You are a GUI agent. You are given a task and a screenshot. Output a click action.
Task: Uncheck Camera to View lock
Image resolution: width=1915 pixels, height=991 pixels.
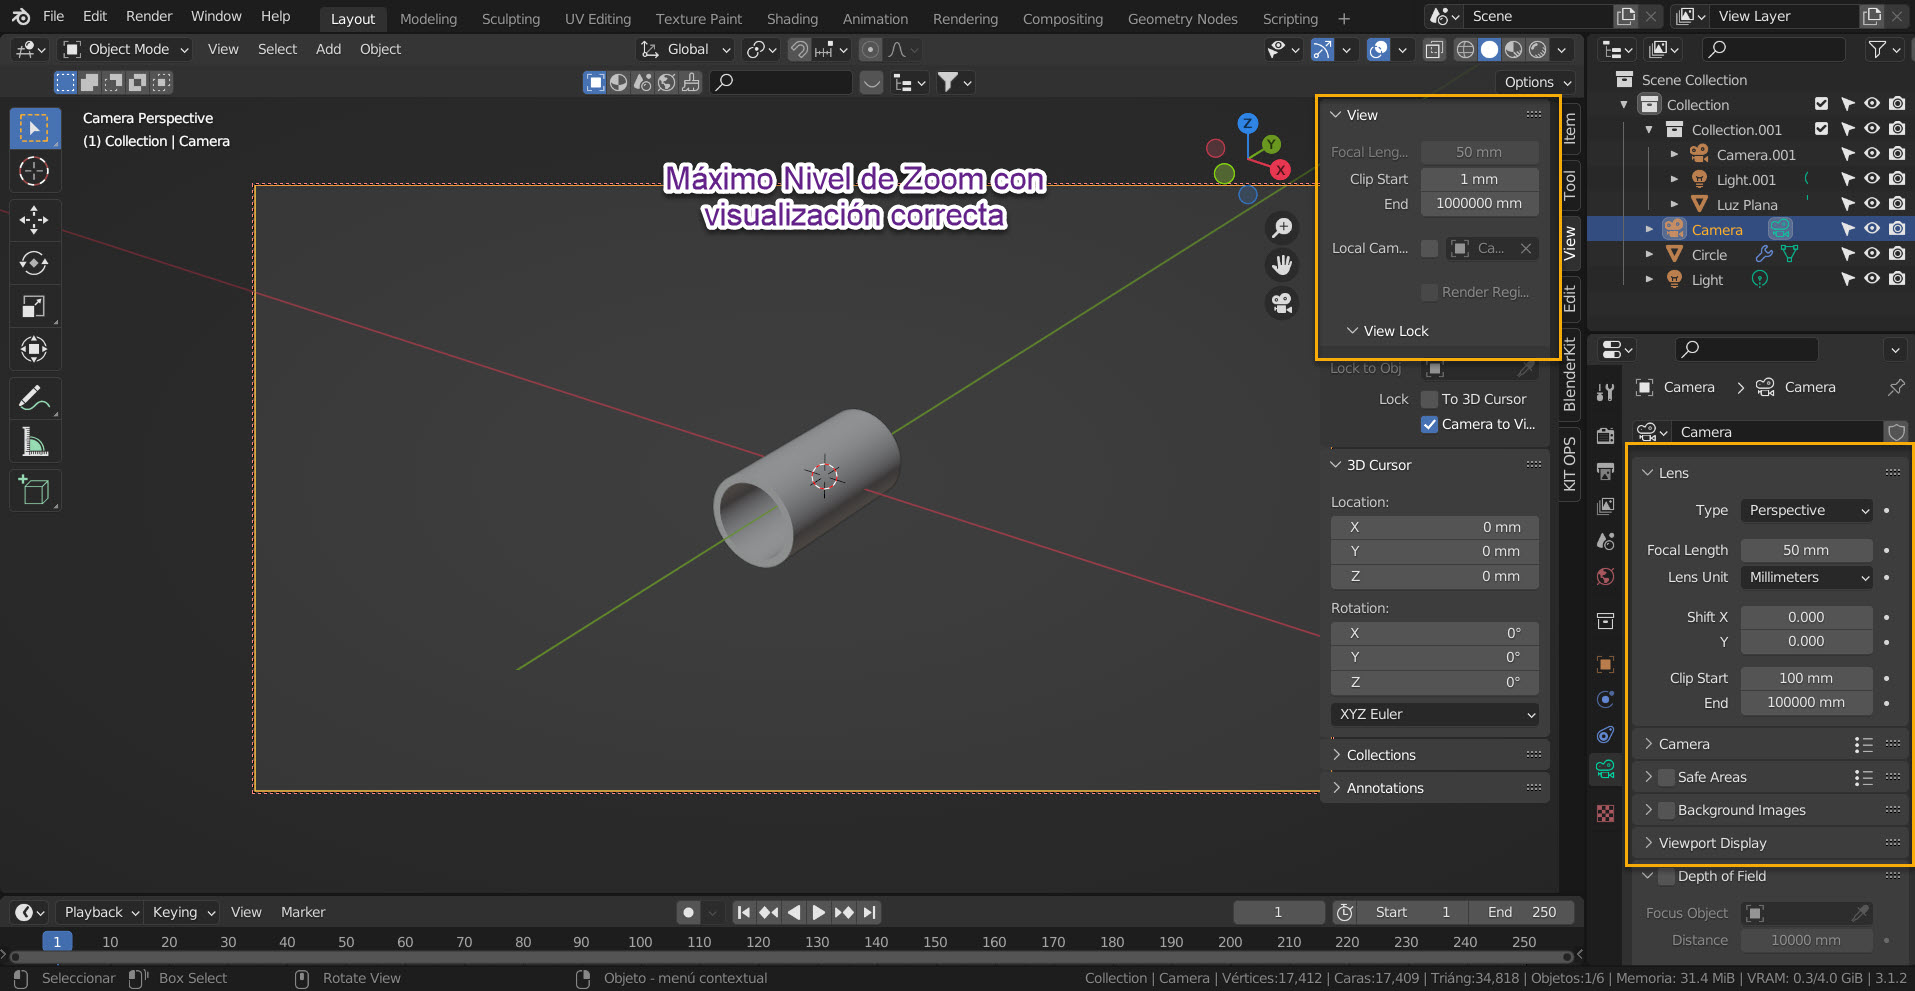(x=1430, y=424)
